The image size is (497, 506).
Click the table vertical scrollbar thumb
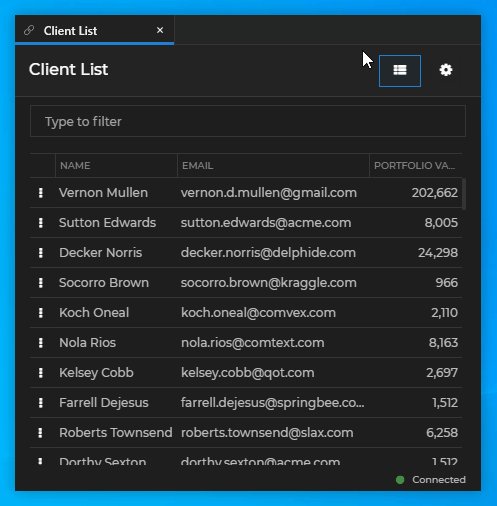pyautogui.click(x=464, y=194)
